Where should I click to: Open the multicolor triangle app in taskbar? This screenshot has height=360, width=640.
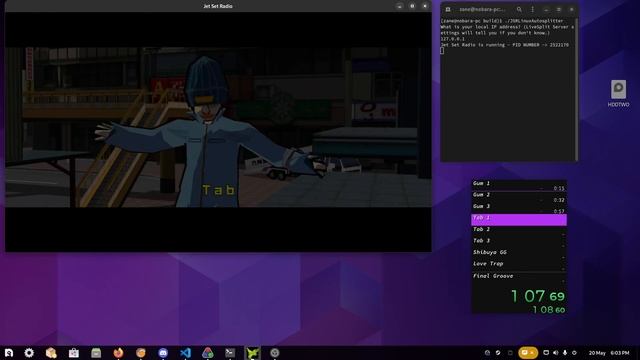[208, 353]
